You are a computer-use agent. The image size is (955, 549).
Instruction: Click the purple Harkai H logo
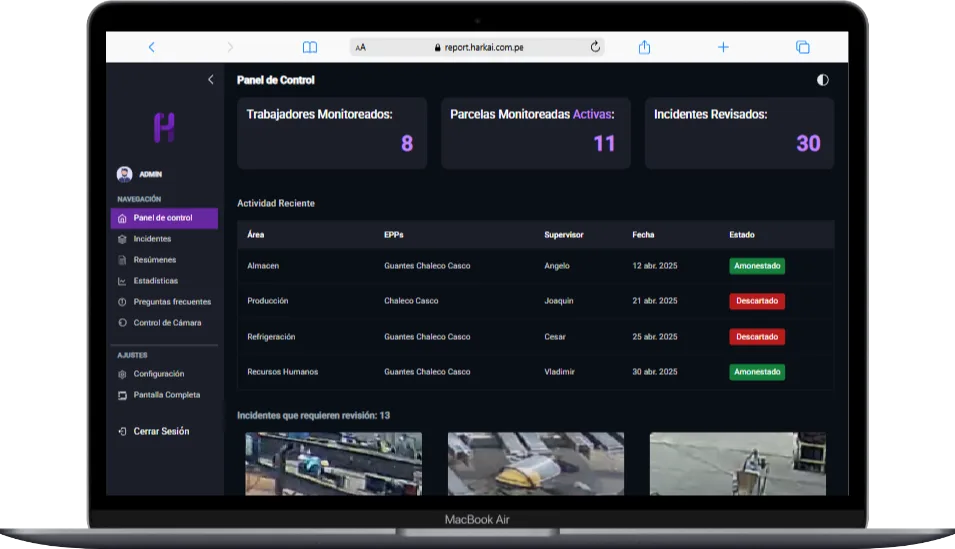164,127
